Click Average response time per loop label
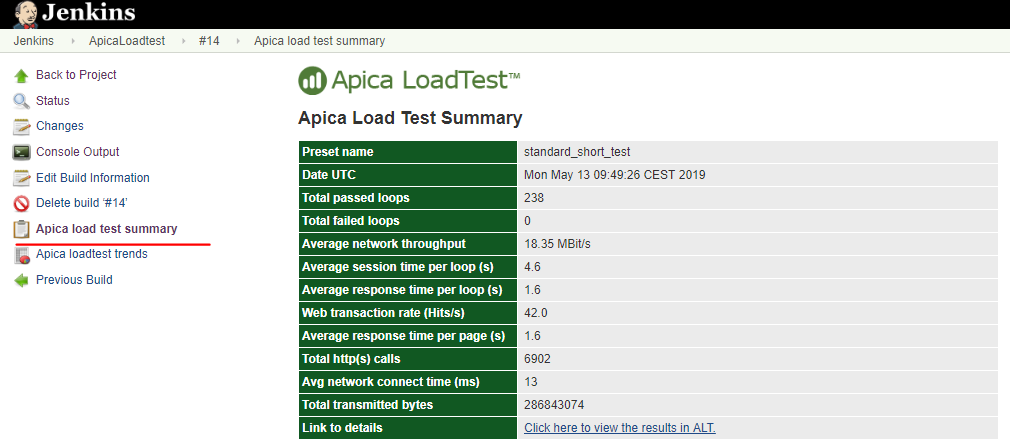 point(402,290)
